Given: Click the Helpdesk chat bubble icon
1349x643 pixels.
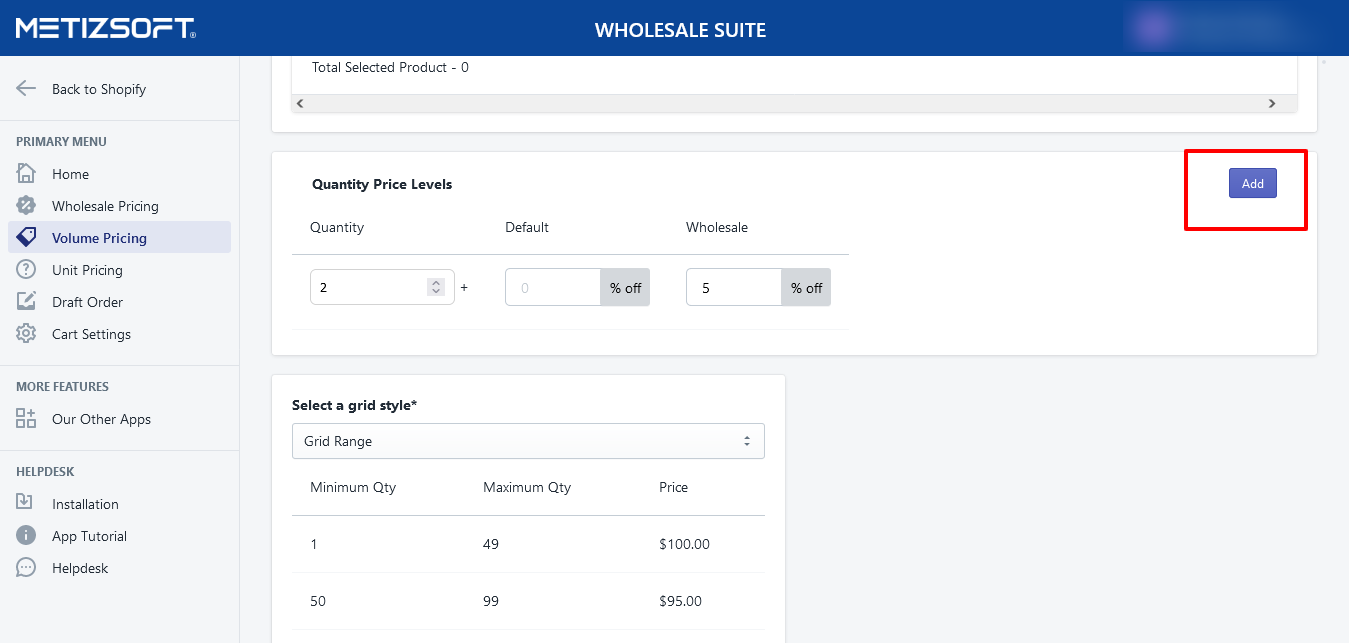Looking at the screenshot, I should (x=26, y=568).
